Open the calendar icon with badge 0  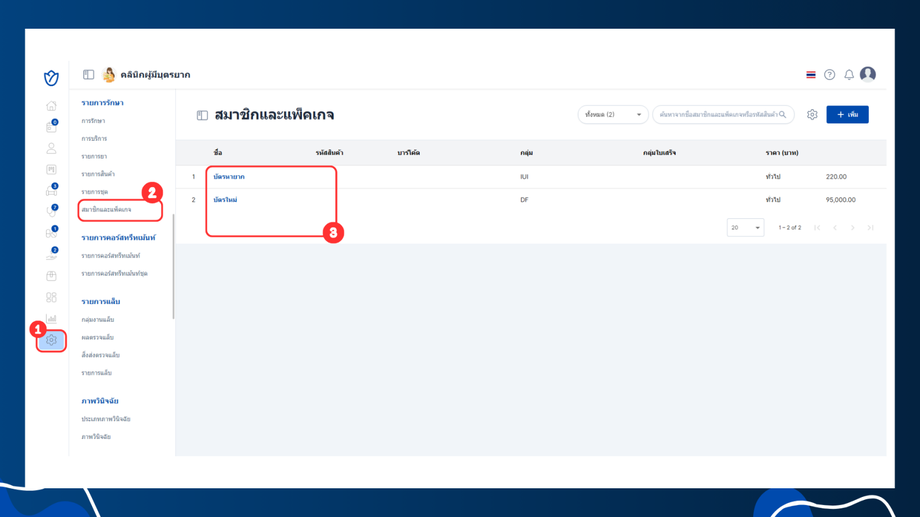(x=51, y=127)
